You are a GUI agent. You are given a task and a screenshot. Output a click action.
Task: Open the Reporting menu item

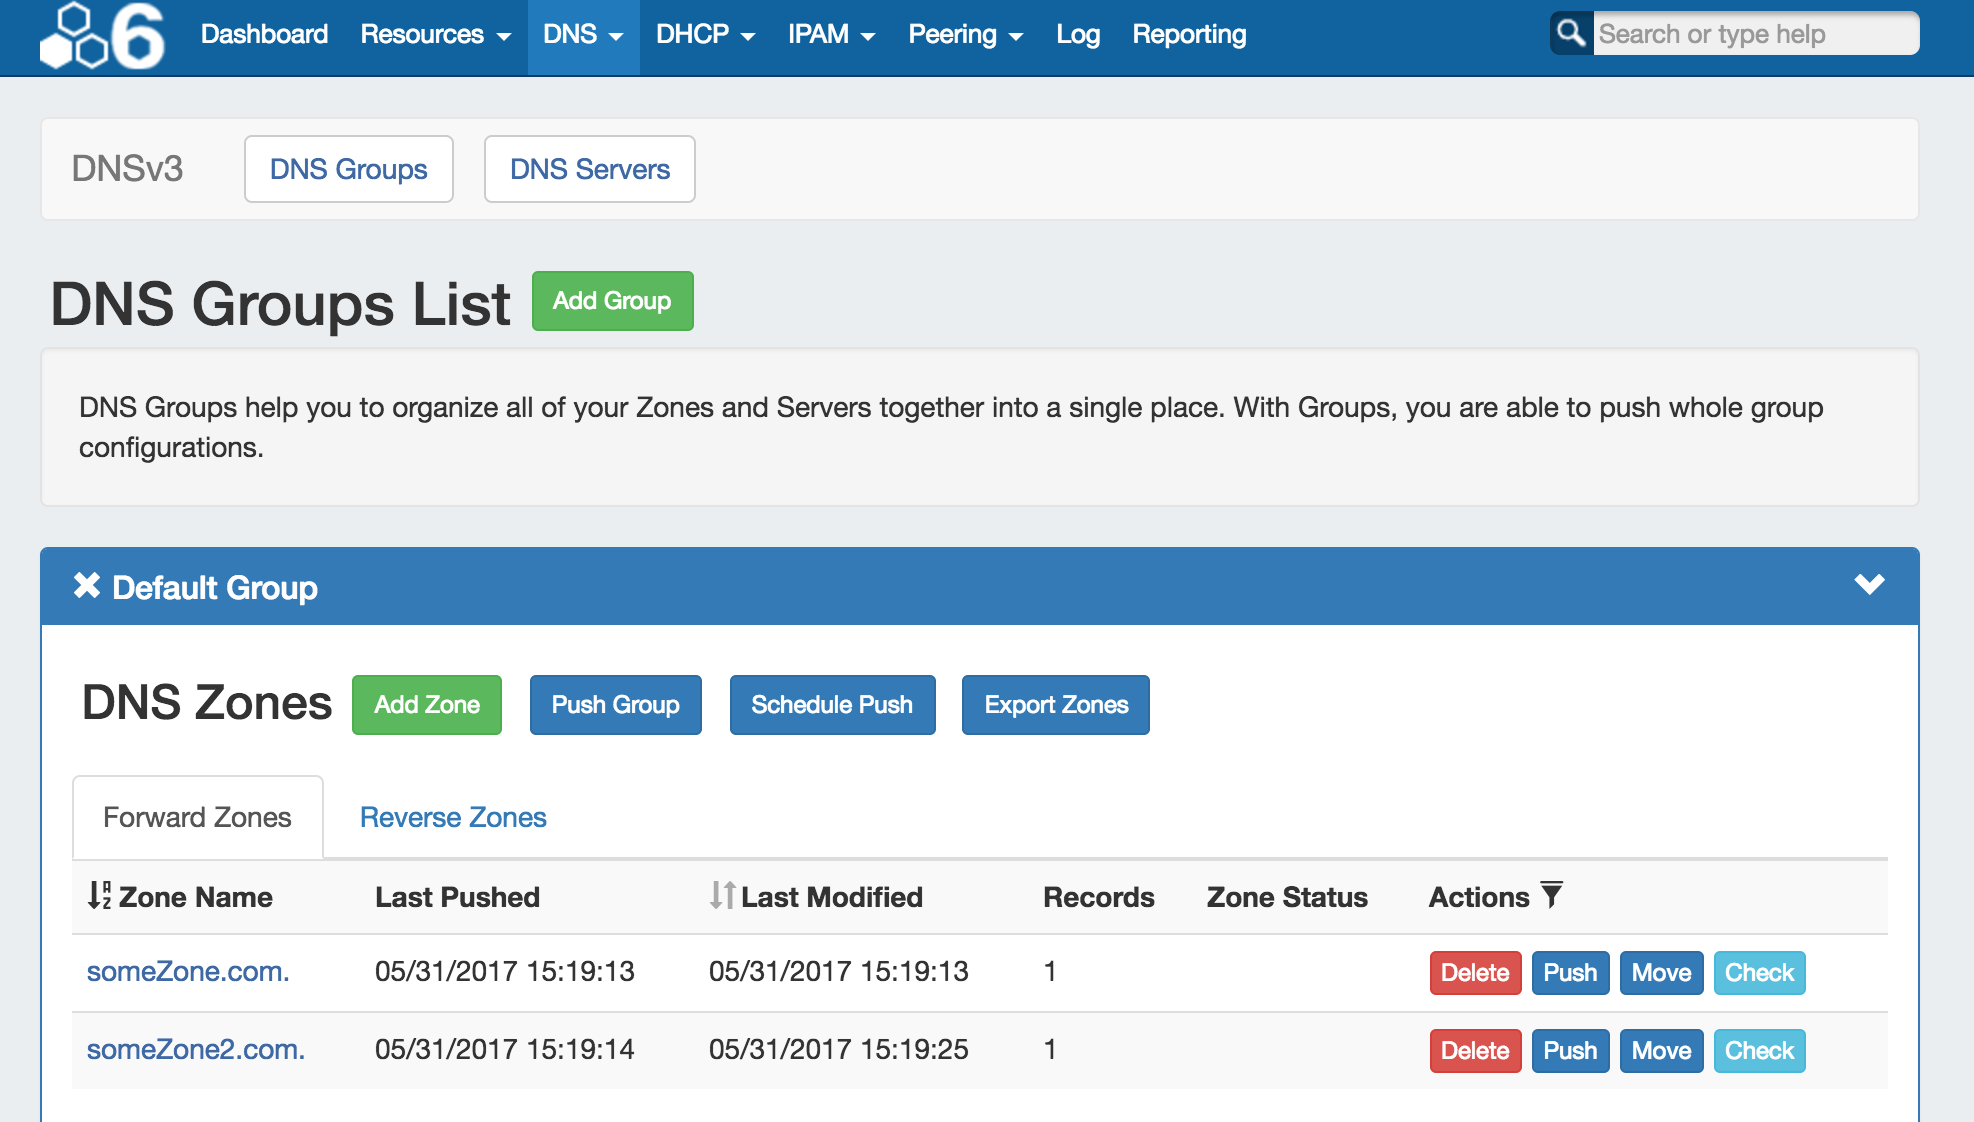pos(1189,35)
